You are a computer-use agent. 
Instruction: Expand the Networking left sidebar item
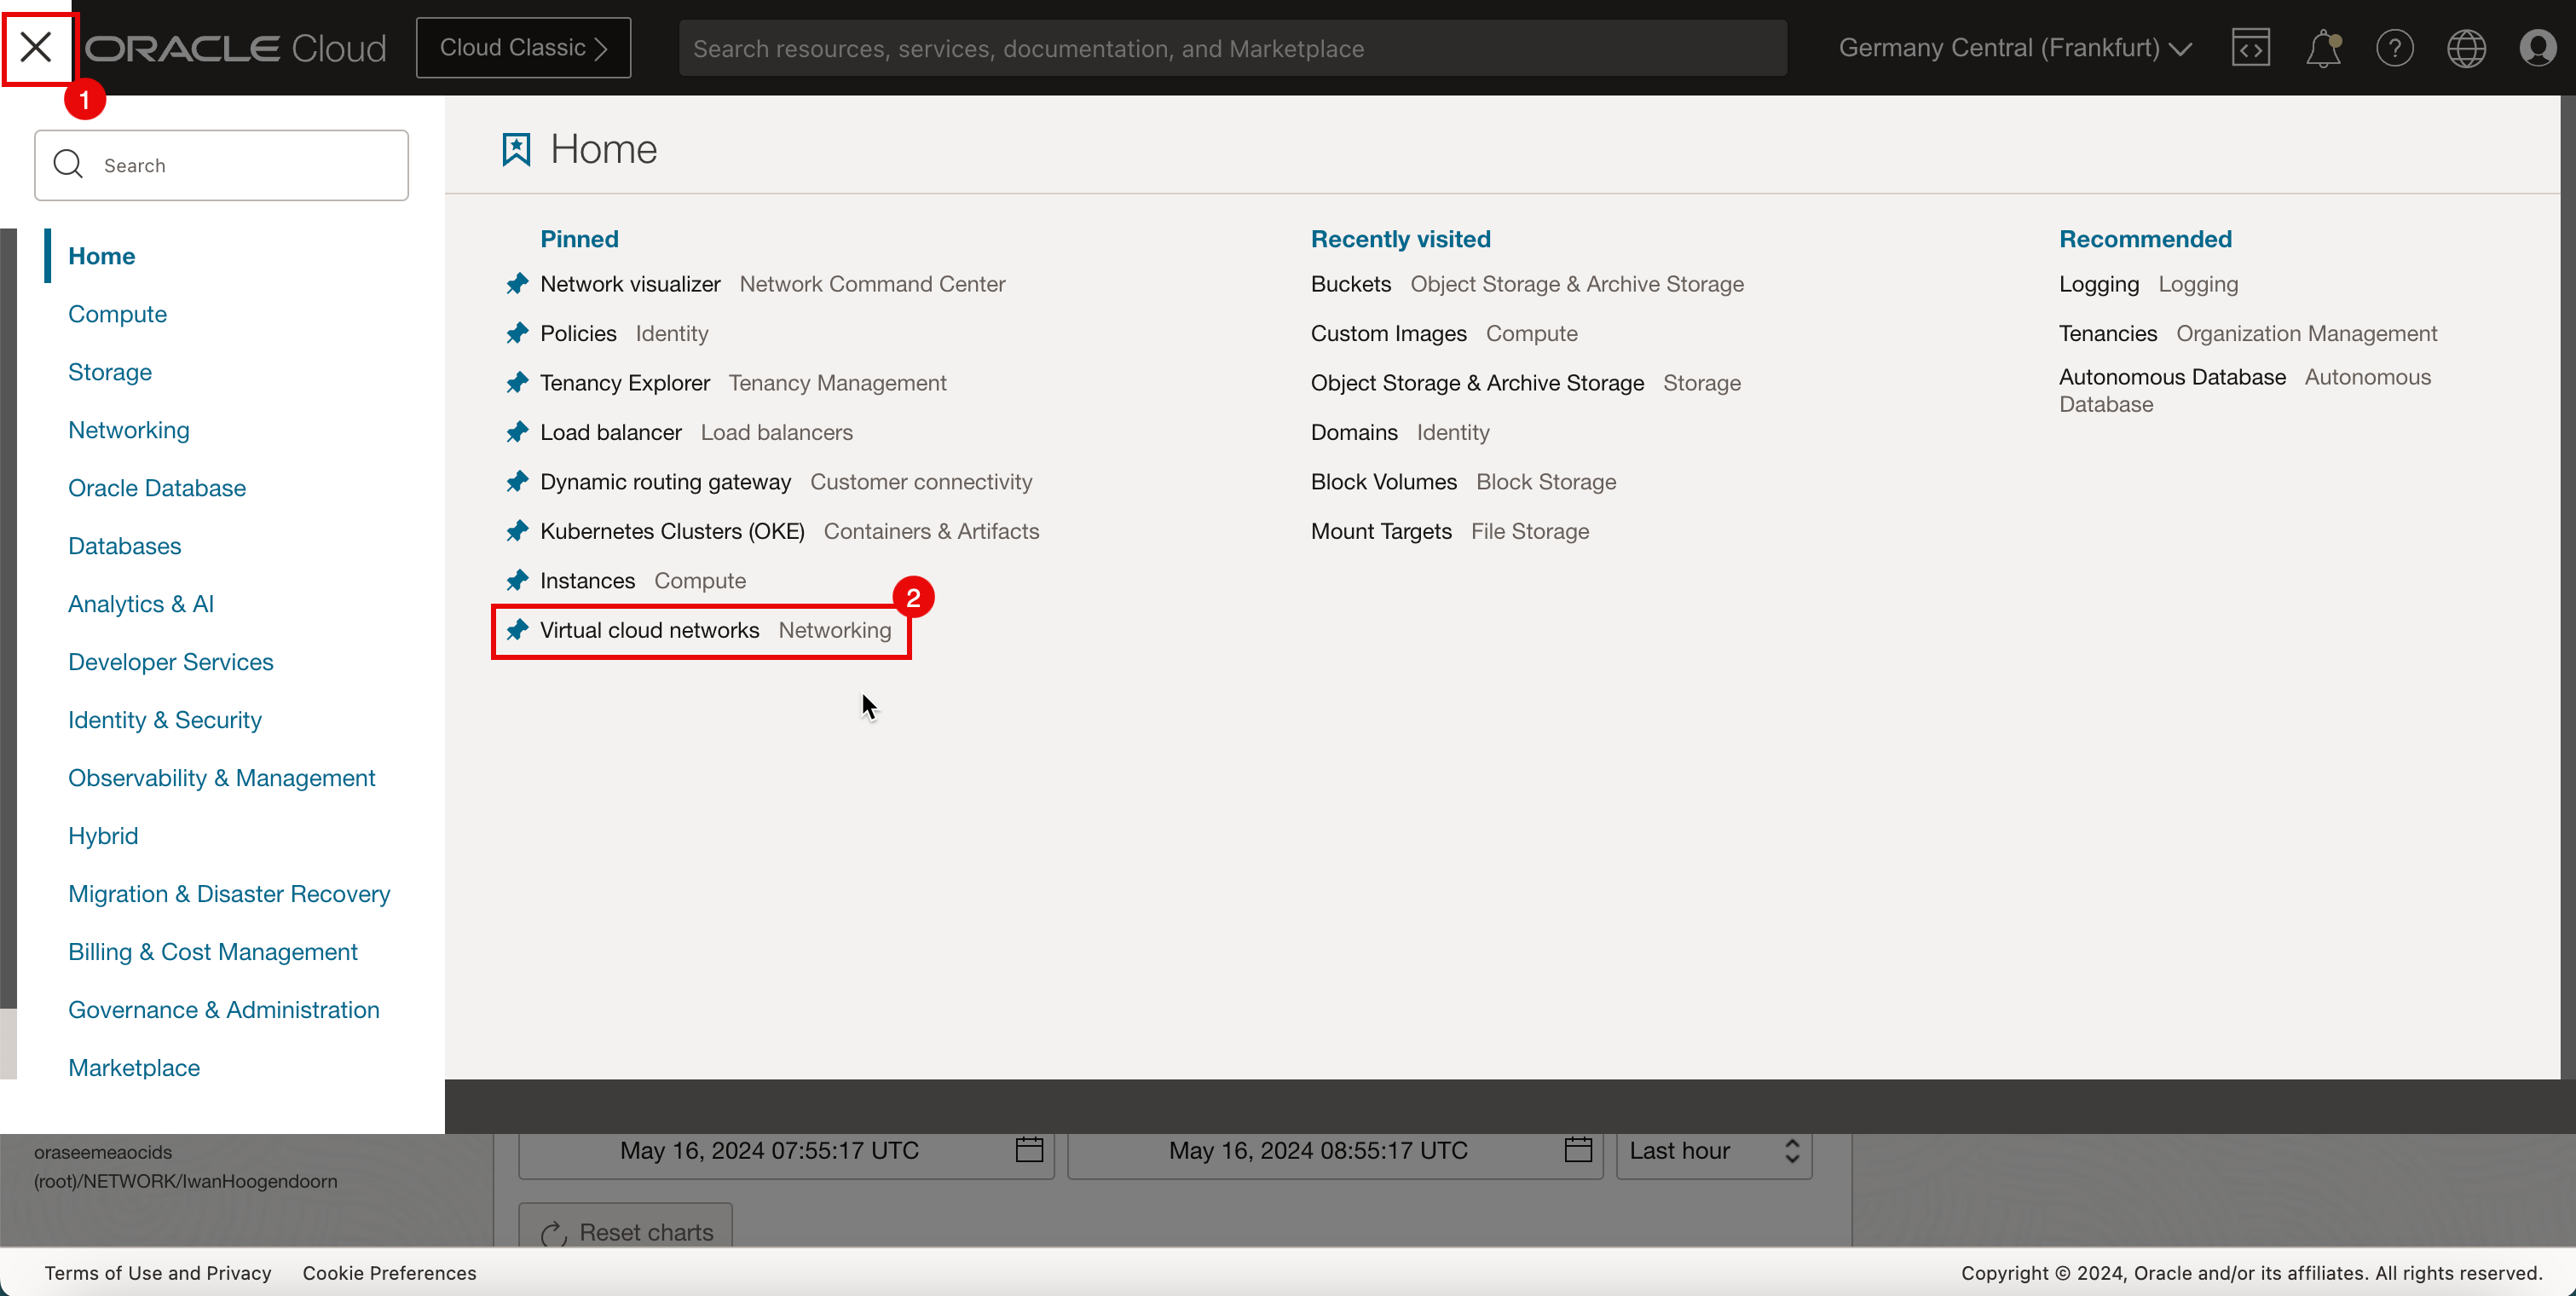[x=127, y=430]
